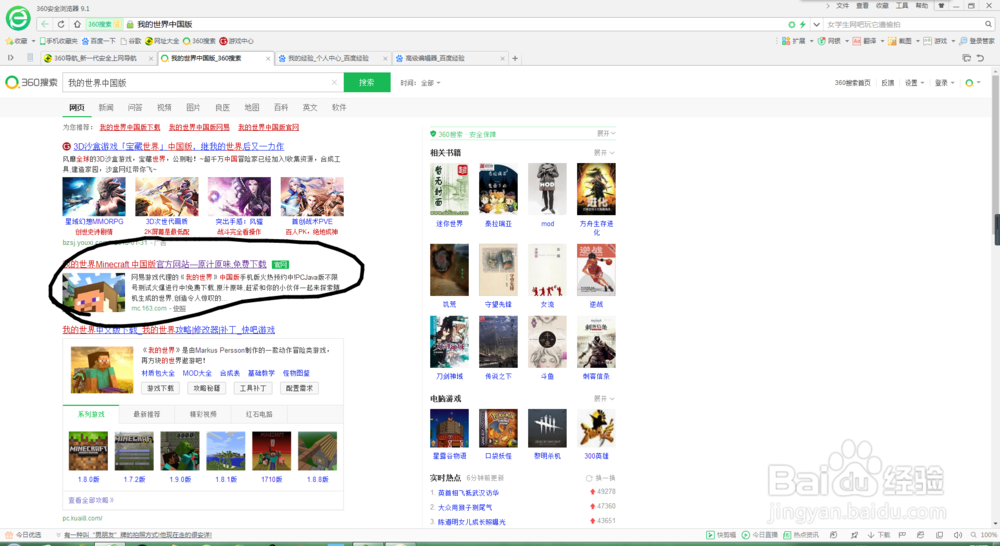Open the address bar history dropdown arrow
This screenshot has height=546, width=1000.
816,24
